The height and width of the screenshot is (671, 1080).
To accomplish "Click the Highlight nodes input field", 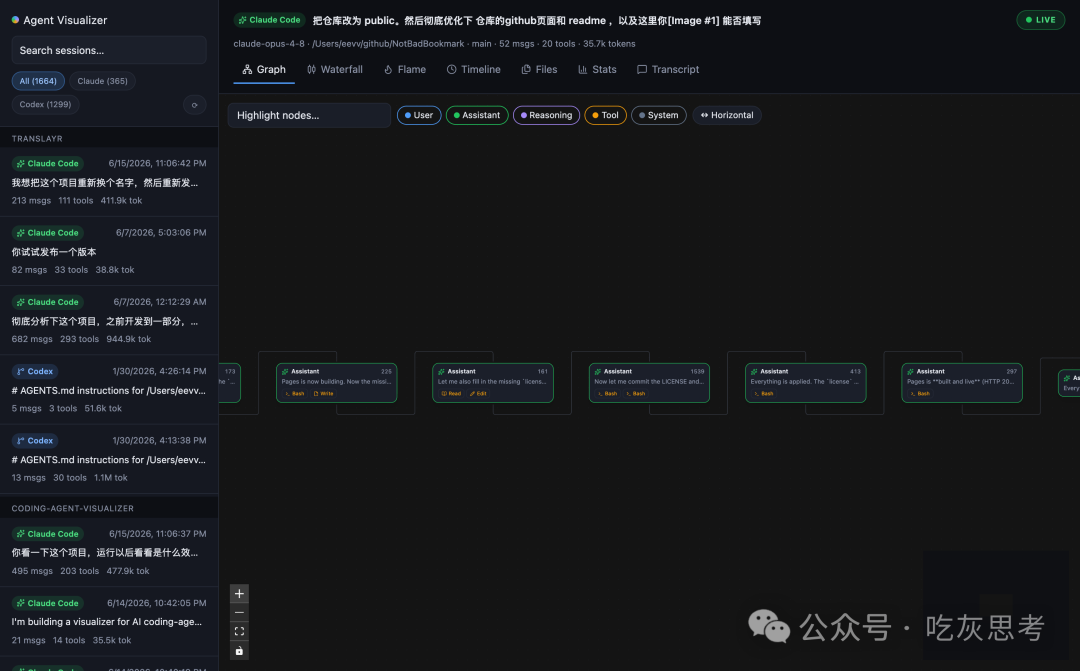I will pyautogui.click(x=309, y=115).
